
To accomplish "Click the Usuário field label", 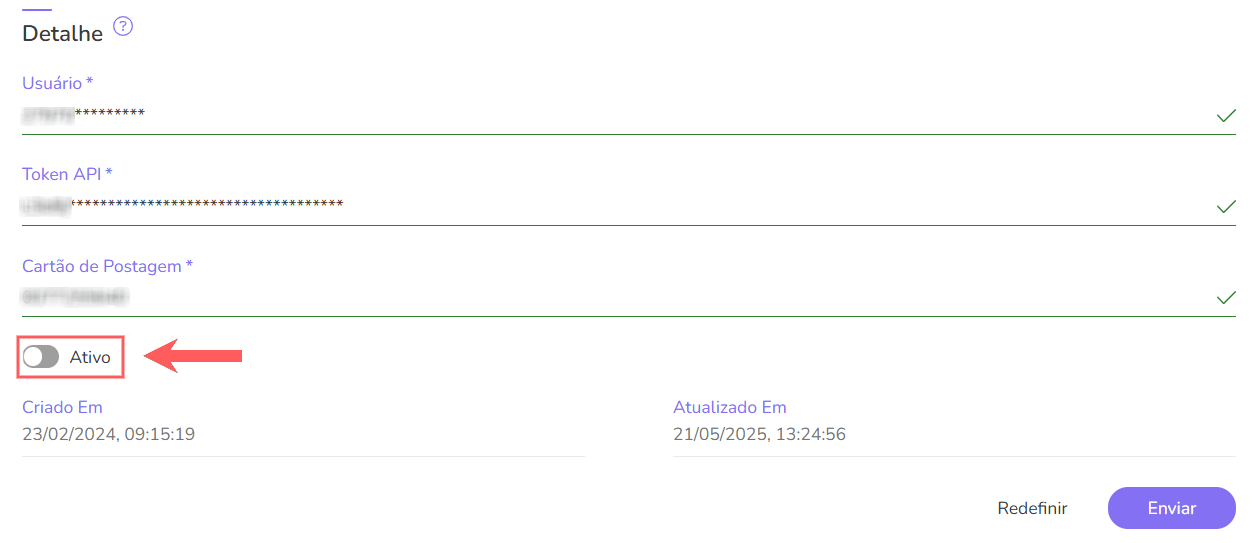I will [x=58, y=83].
